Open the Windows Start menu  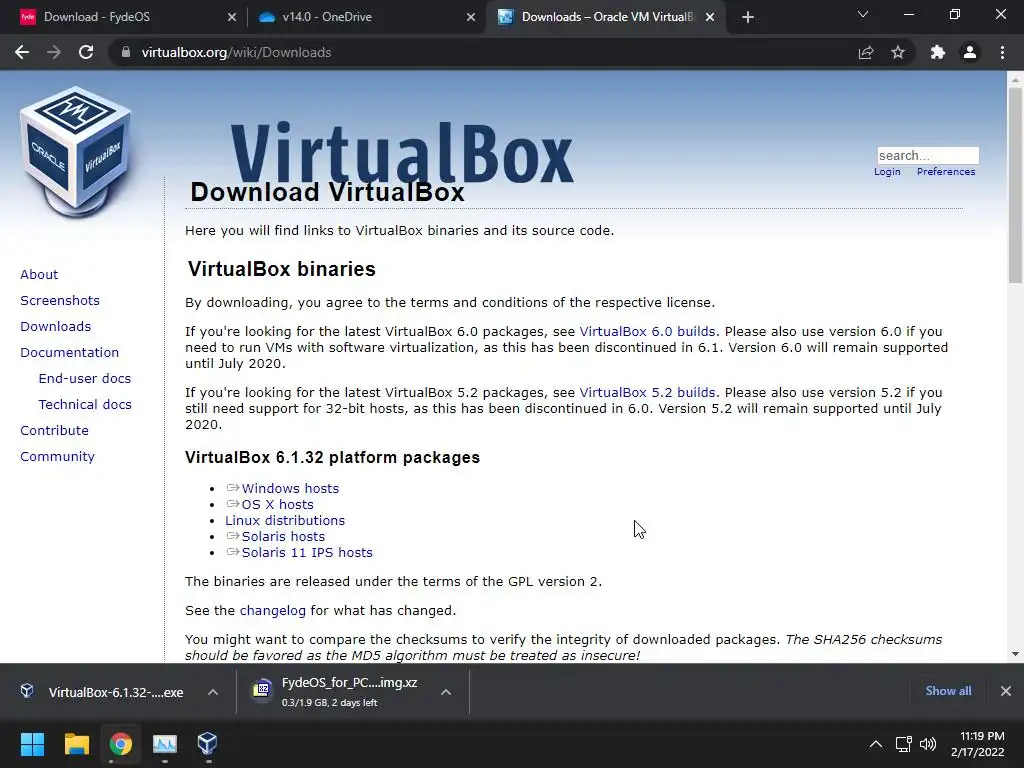32,744
